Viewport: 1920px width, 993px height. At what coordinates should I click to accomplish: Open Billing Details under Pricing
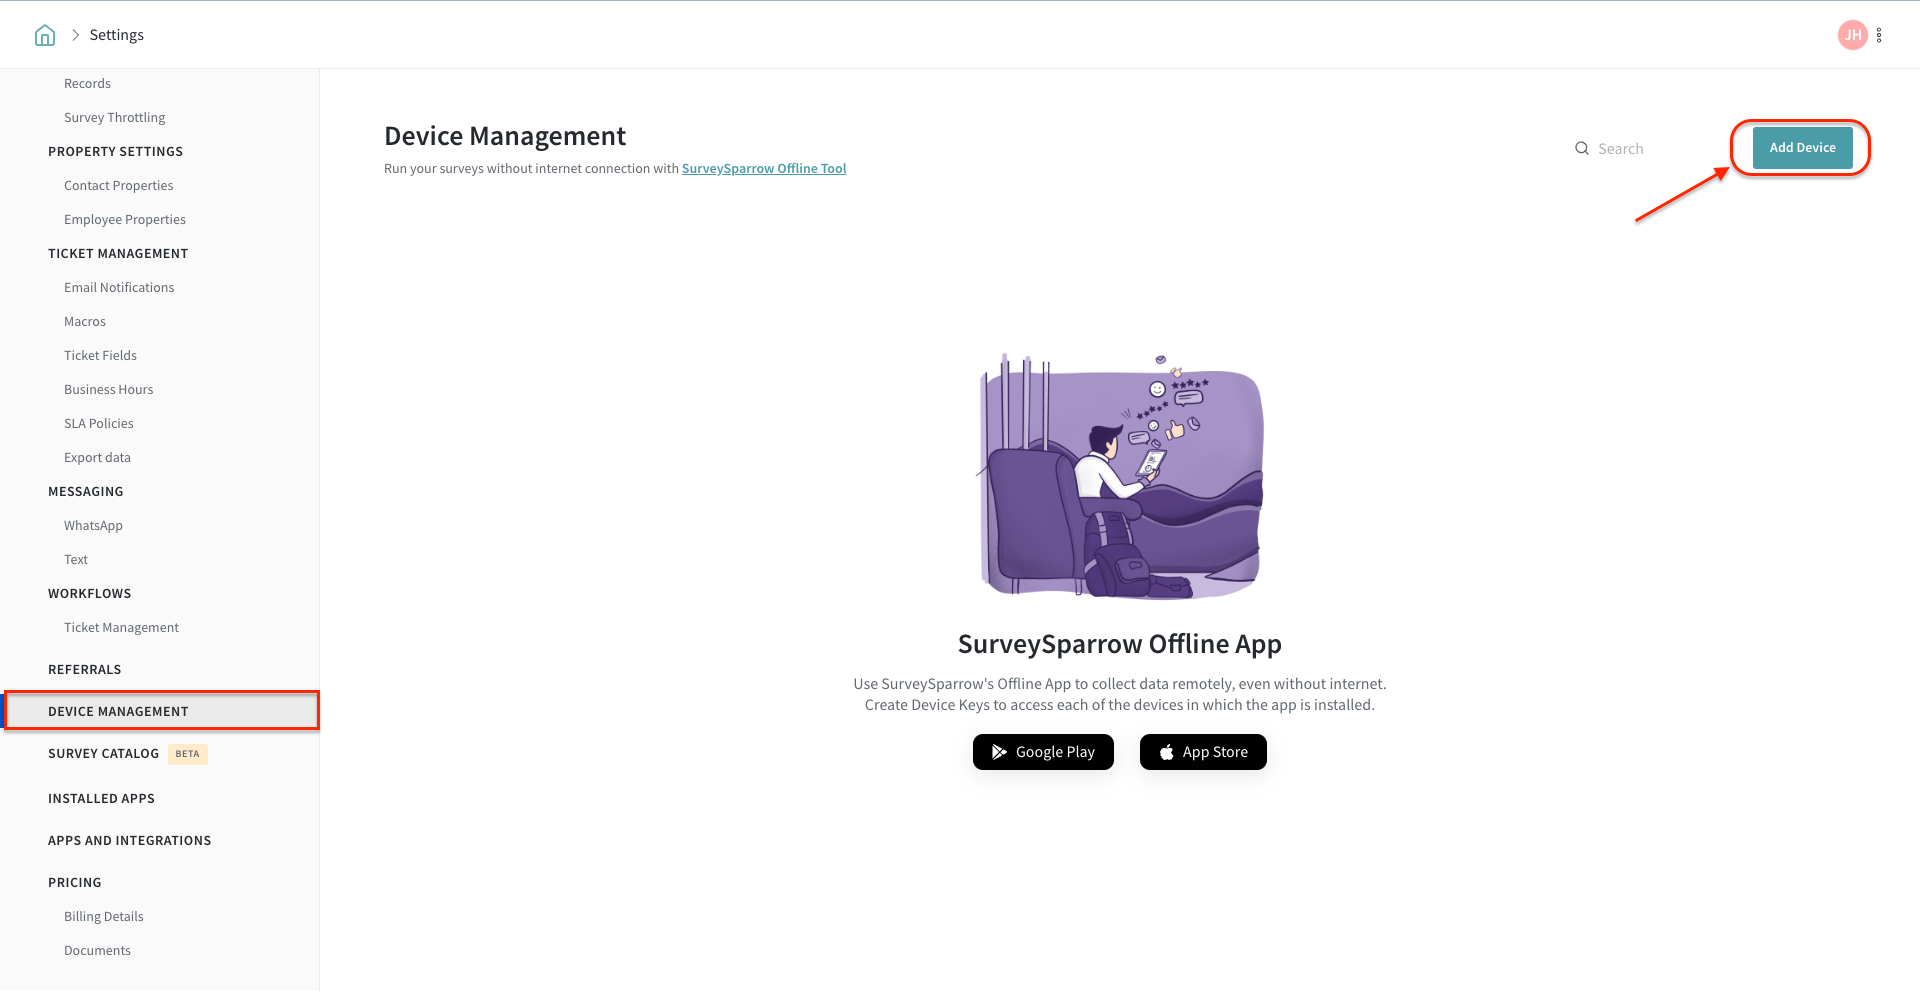(103, 917)
